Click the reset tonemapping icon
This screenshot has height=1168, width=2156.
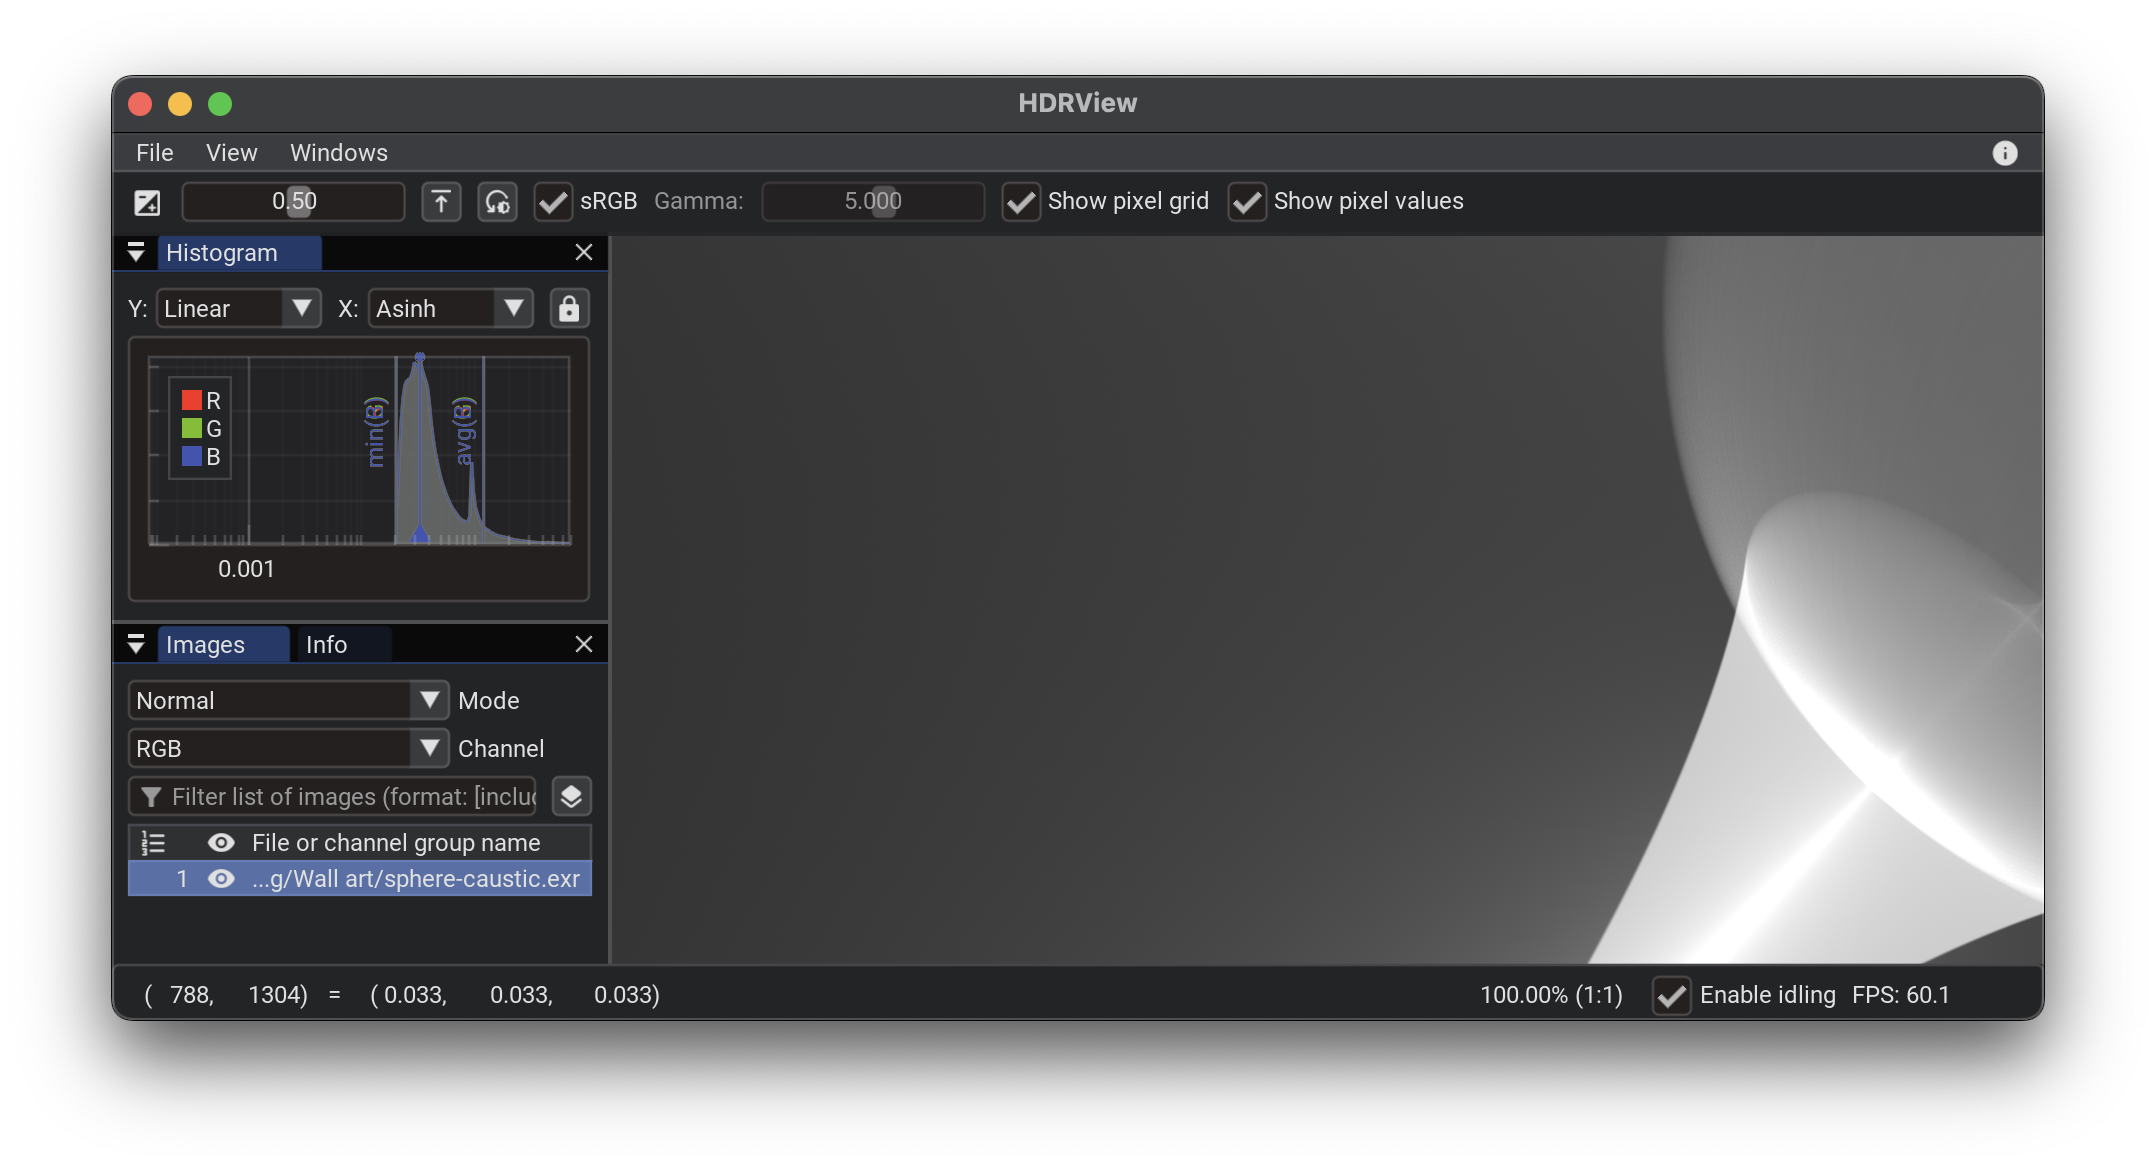tap(497, 202)
